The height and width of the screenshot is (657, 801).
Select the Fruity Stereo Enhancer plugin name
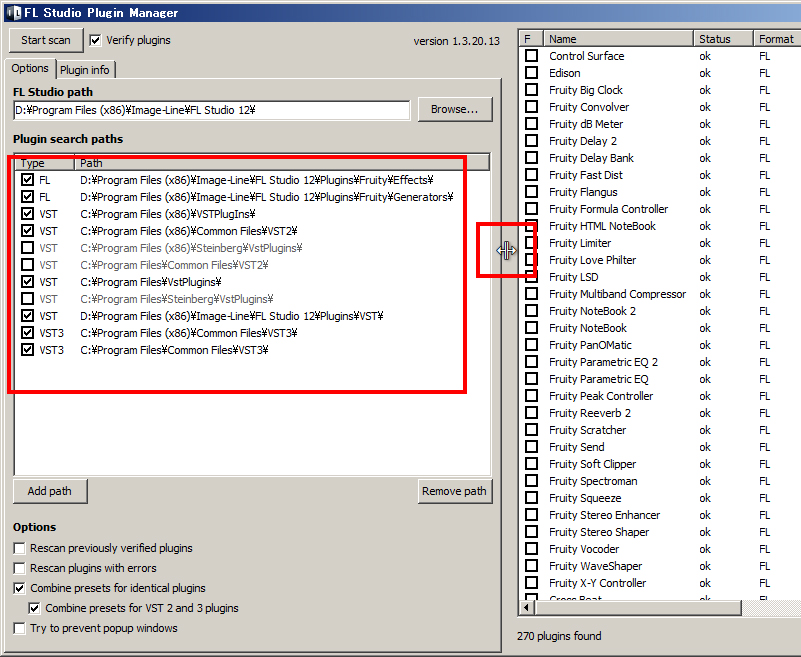[x=604, y=515]
